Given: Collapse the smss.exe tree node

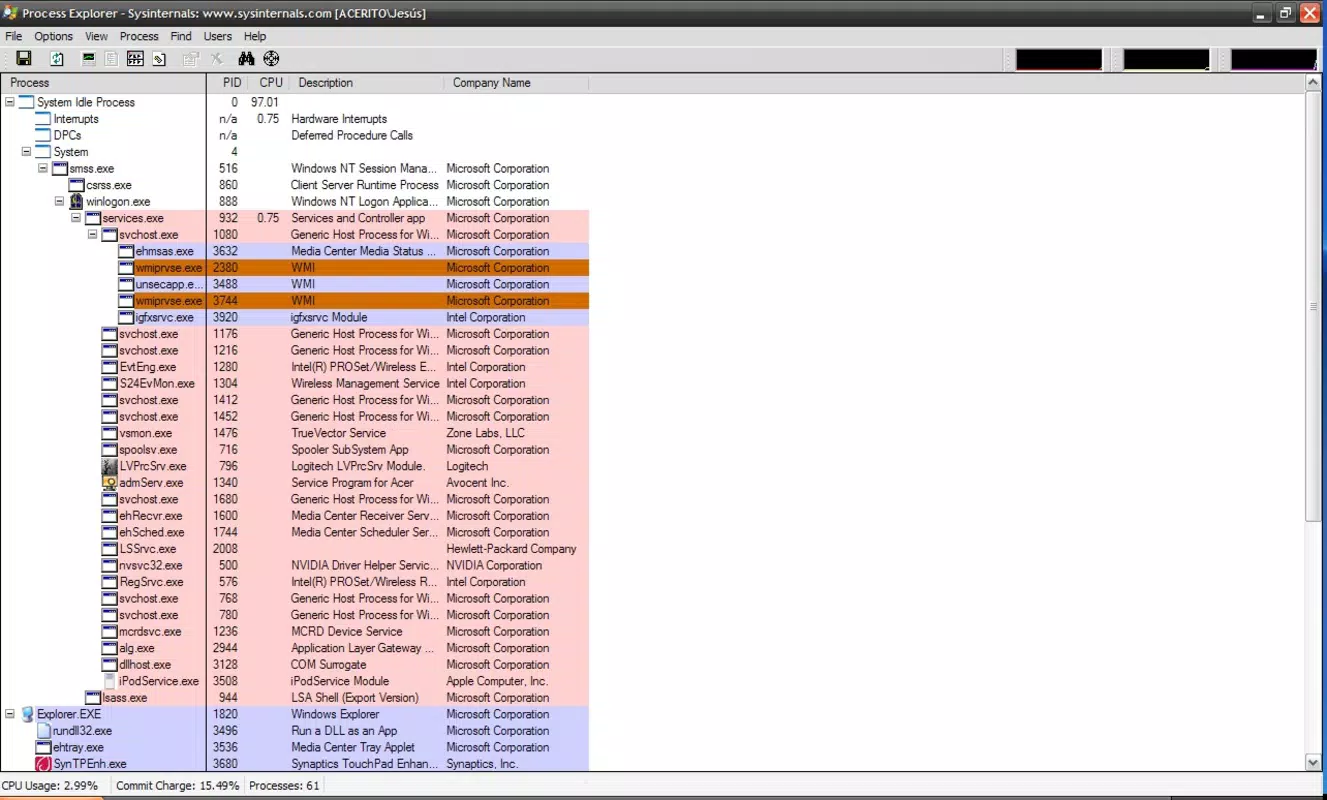Looking at the screenshot, I should pyautogui.click(x=43, y=168).
